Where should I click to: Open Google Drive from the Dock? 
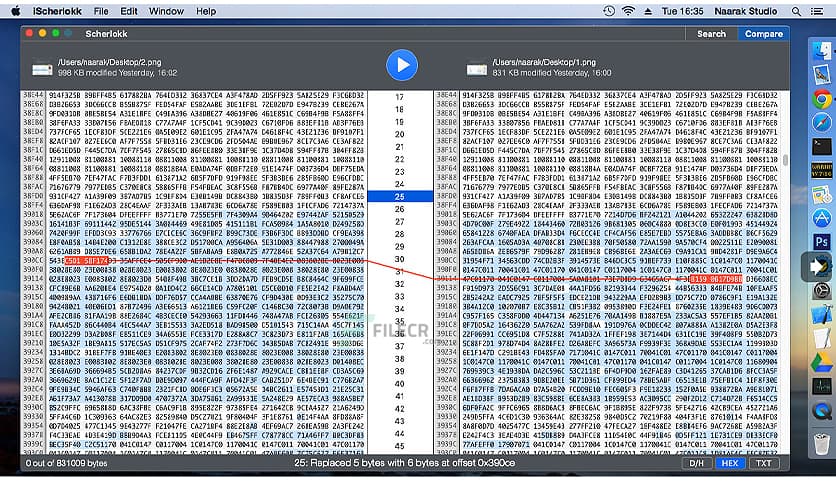pyautogui.click(x=822, y=362)
